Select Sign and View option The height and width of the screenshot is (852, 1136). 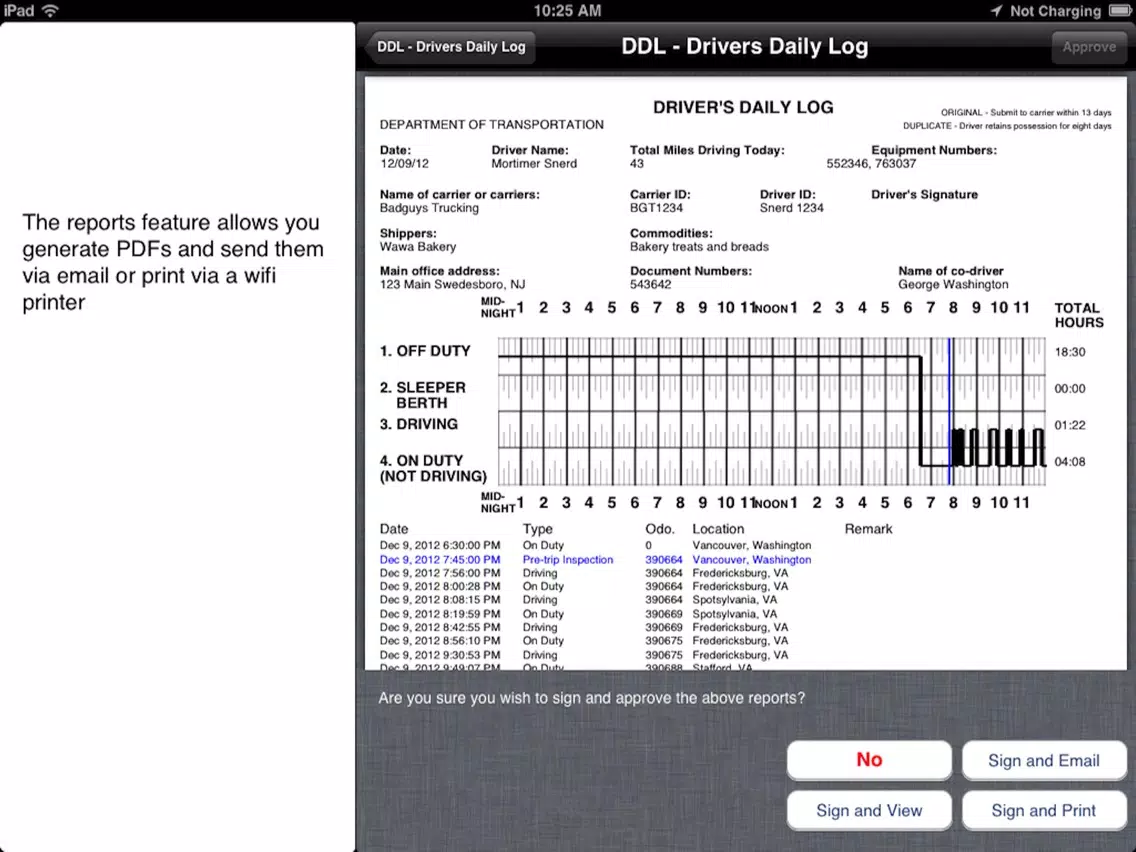coord(869,810)
